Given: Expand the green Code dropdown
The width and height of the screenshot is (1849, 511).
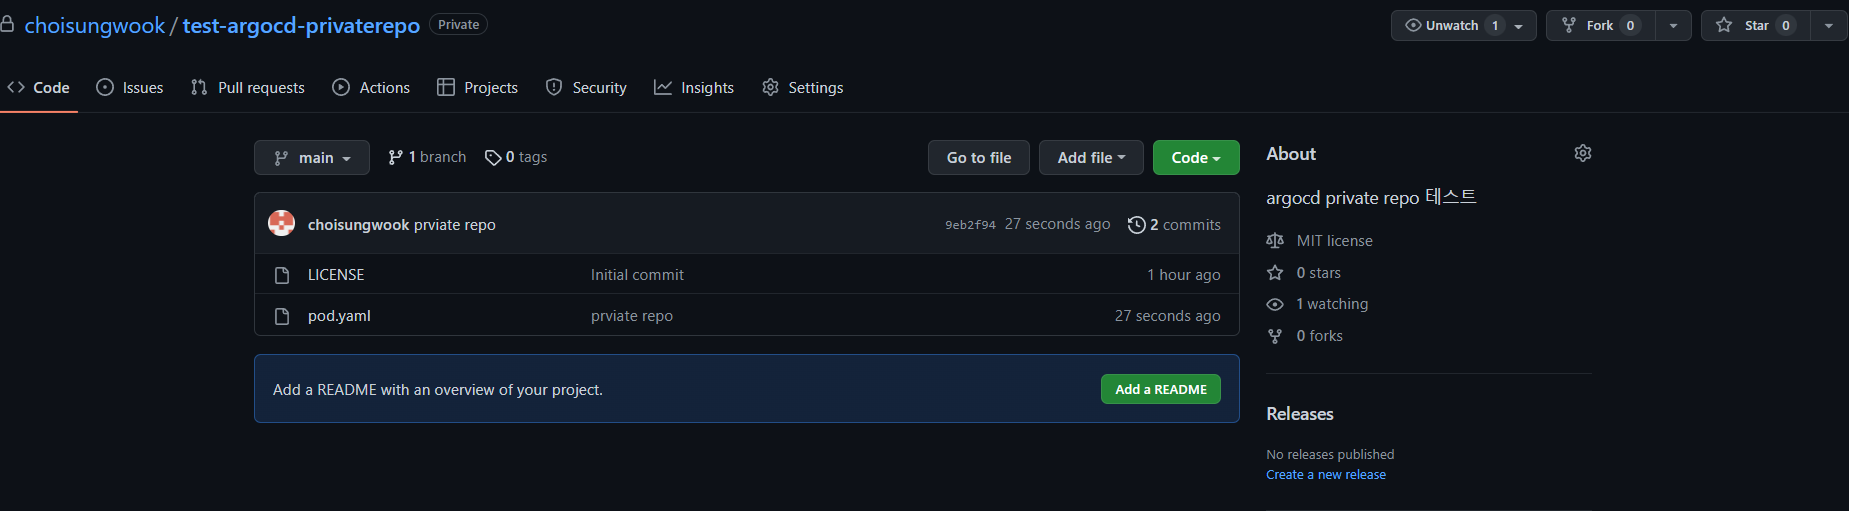Looking at the screenshot, I should pos(1196,158).
